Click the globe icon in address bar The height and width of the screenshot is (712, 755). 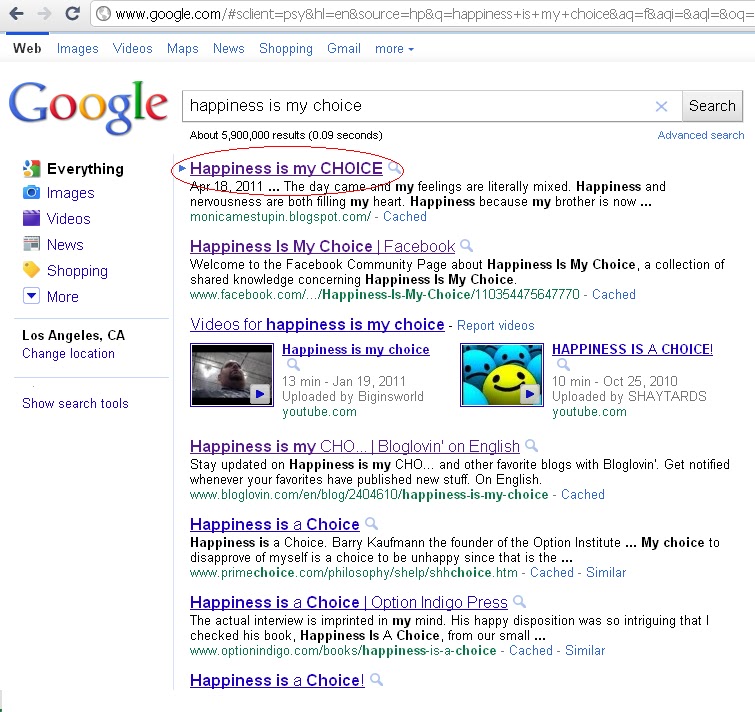point(103,14)
